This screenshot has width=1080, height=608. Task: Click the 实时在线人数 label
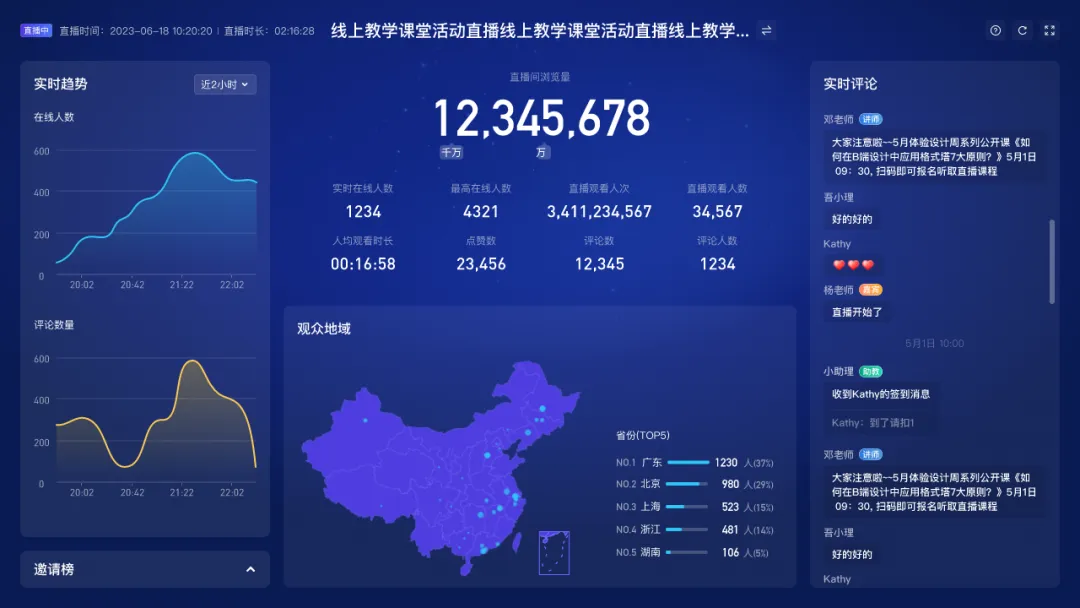click(363, 189)
